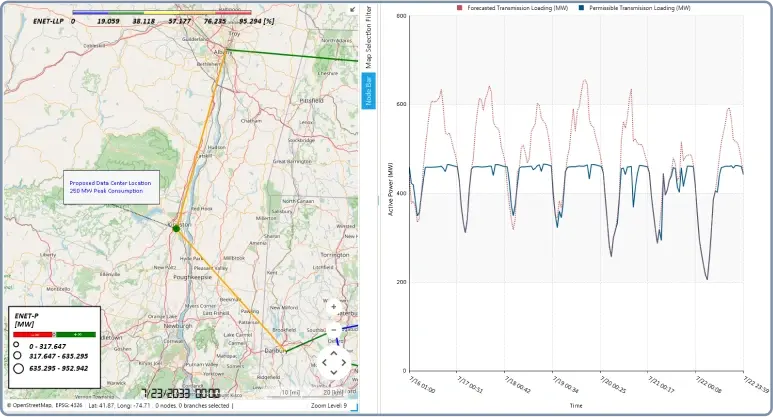Zoom in the map with plus button

333,307
